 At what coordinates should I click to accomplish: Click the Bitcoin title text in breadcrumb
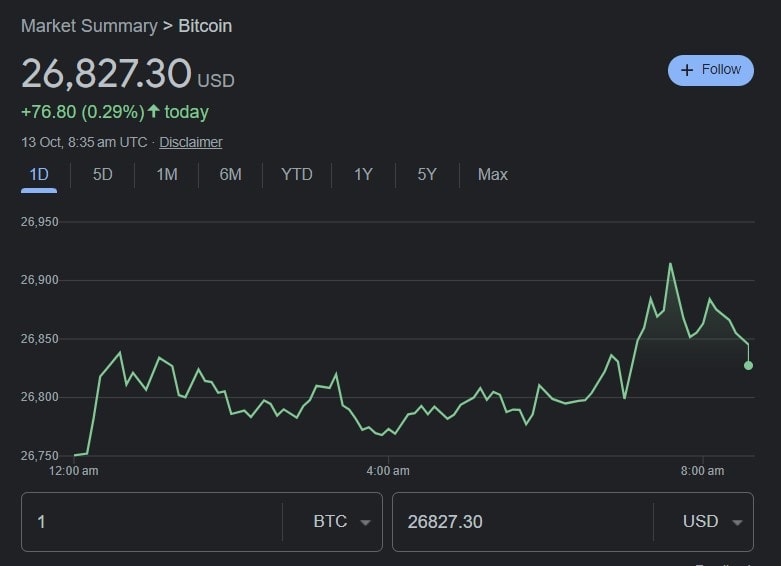click(x=205, y=26)
